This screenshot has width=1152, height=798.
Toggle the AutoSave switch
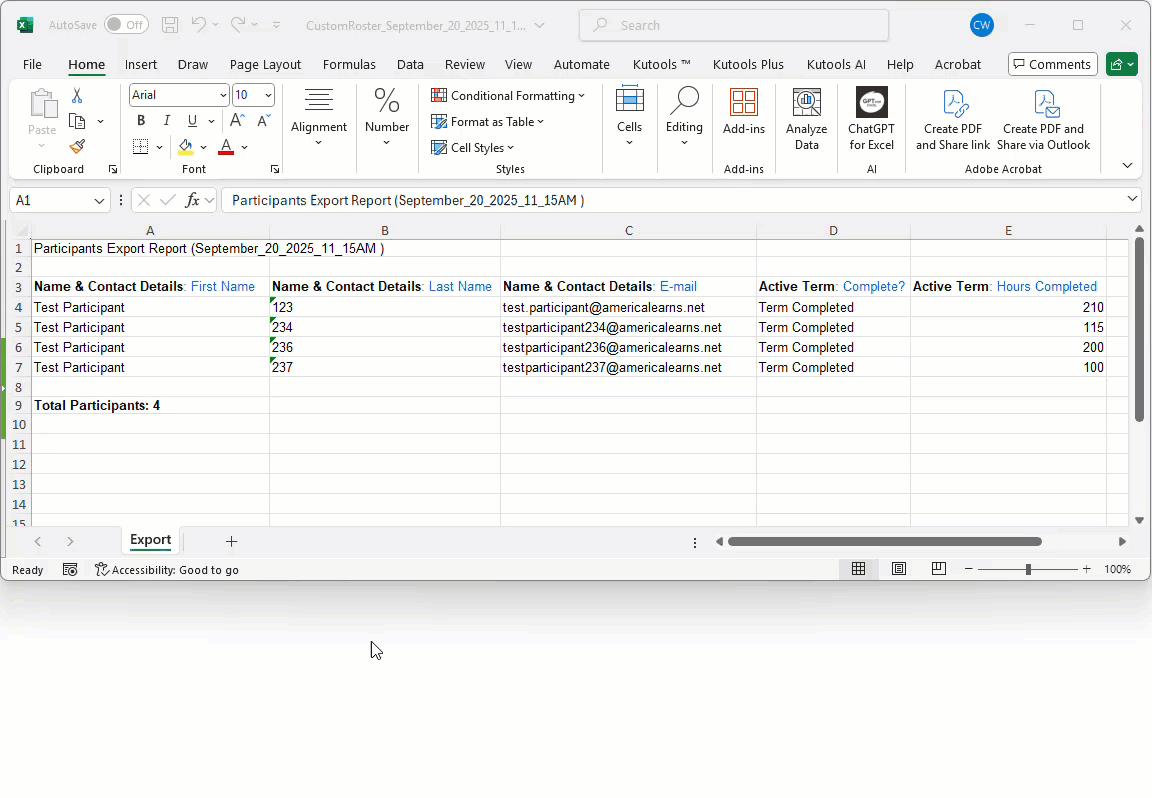click(x=126, y=25)
